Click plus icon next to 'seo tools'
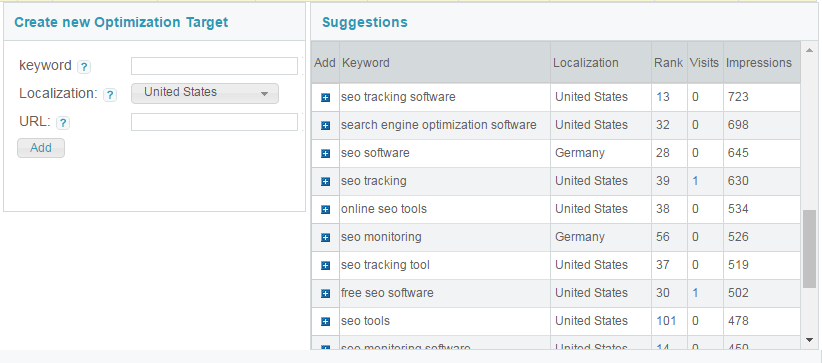Screen dimensions: 822x363 point(325,322)
